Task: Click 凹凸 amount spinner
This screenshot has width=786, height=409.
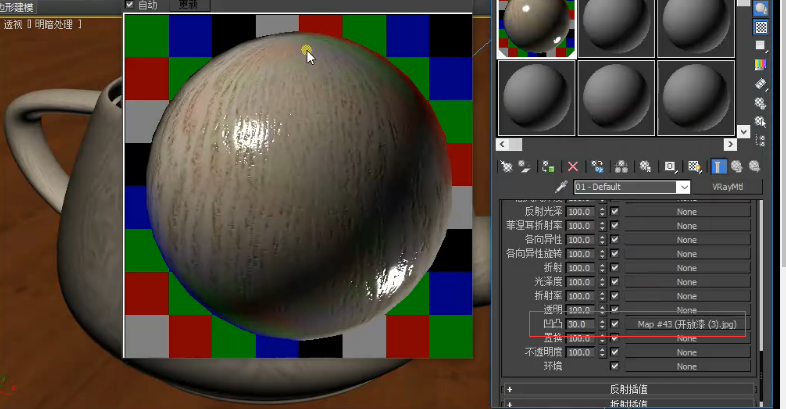Action: pyautogui.click(x=603, y=324)
